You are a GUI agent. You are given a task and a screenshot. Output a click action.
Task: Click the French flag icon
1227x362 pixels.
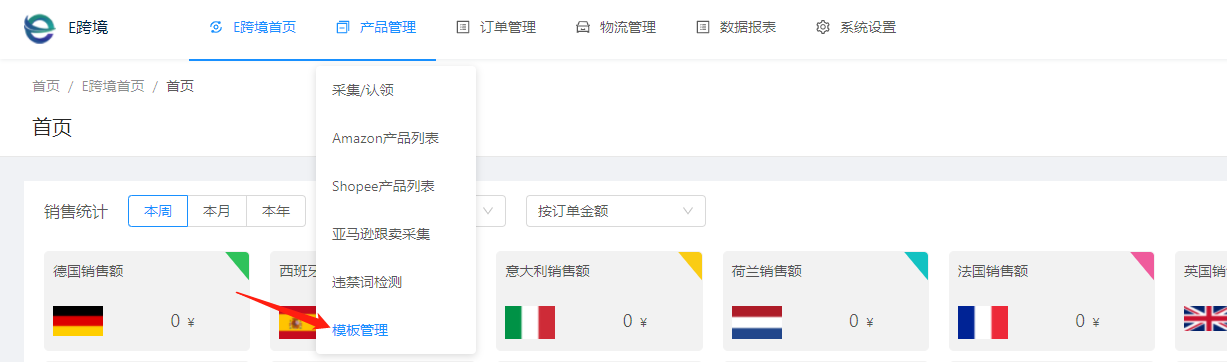coord(983,322)
